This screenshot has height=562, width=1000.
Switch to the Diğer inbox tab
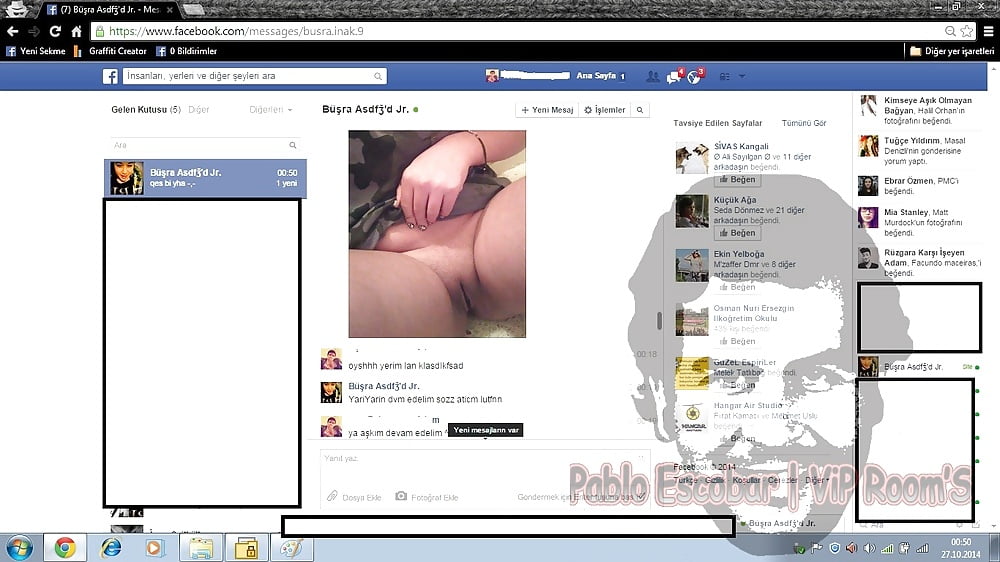(199, 109)
